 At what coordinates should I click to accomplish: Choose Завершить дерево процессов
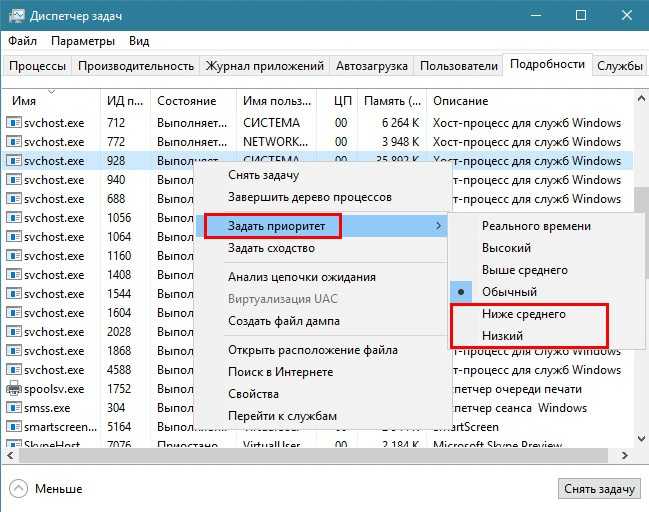pyautogui.click(x=310, y=197)
